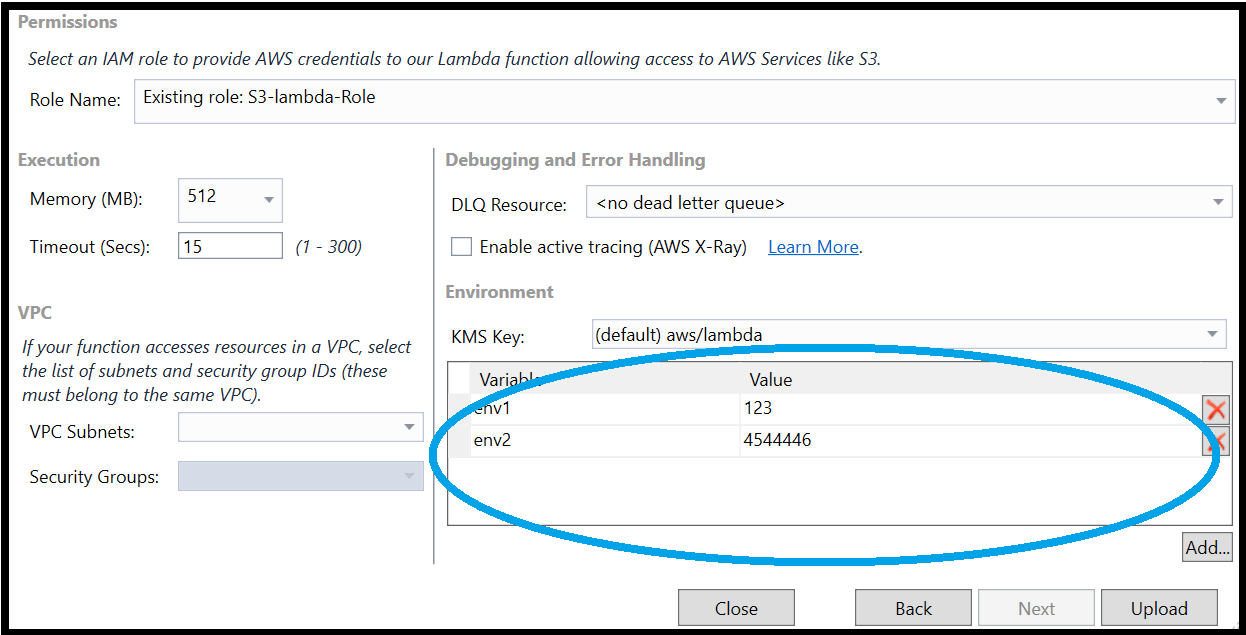Select the env2 variable name cell
1246x635 pixels.
point(604,440)
